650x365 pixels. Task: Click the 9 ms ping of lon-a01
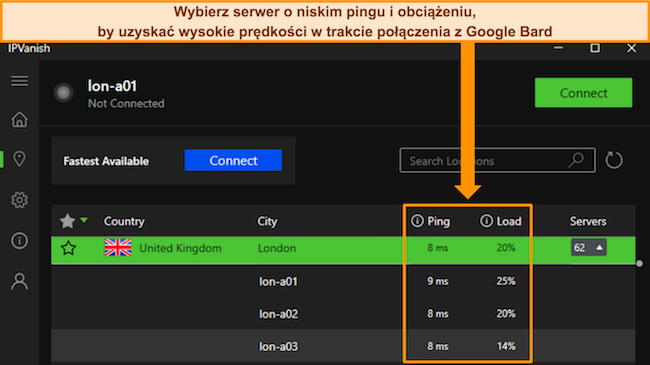pos(438,281)
